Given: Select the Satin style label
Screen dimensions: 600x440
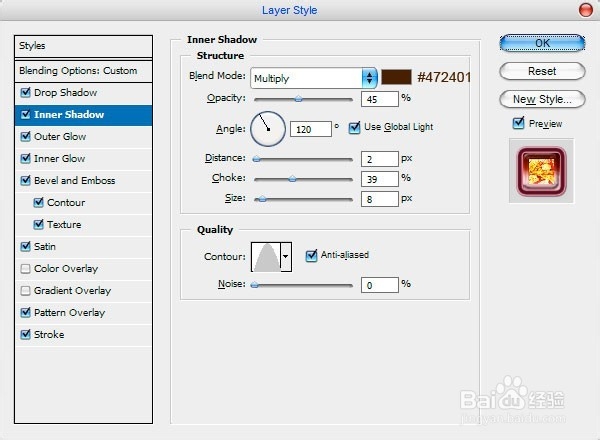Looking at the screenshot, I should click(x=45, y=247).
